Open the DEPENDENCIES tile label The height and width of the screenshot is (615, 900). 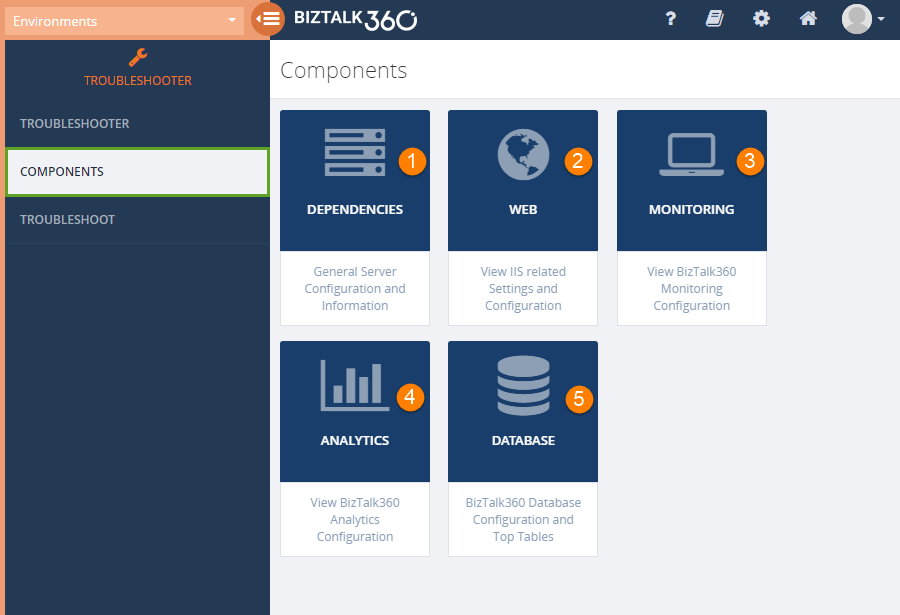pyautogui.click(x=355, y=210)
